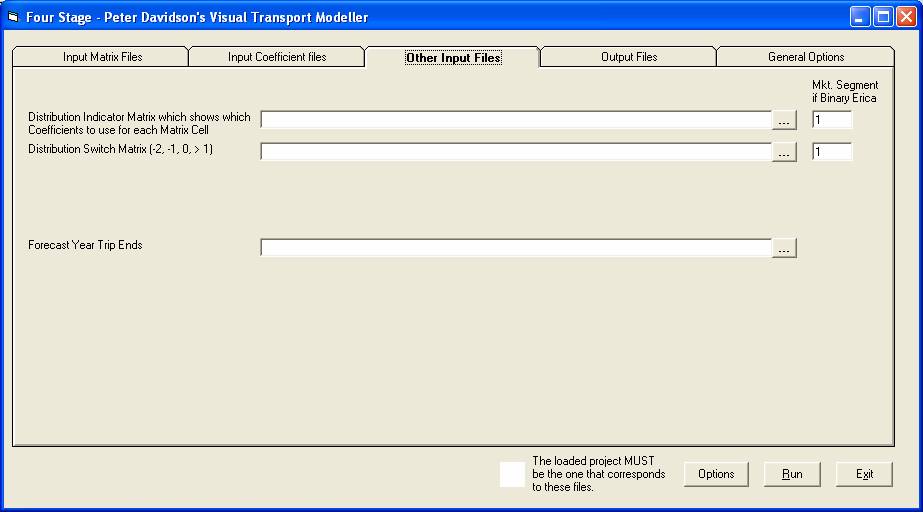This screenshot has height=512, width=923.
Task: Close the Four Stage window
Action: [x=907, y=17]
